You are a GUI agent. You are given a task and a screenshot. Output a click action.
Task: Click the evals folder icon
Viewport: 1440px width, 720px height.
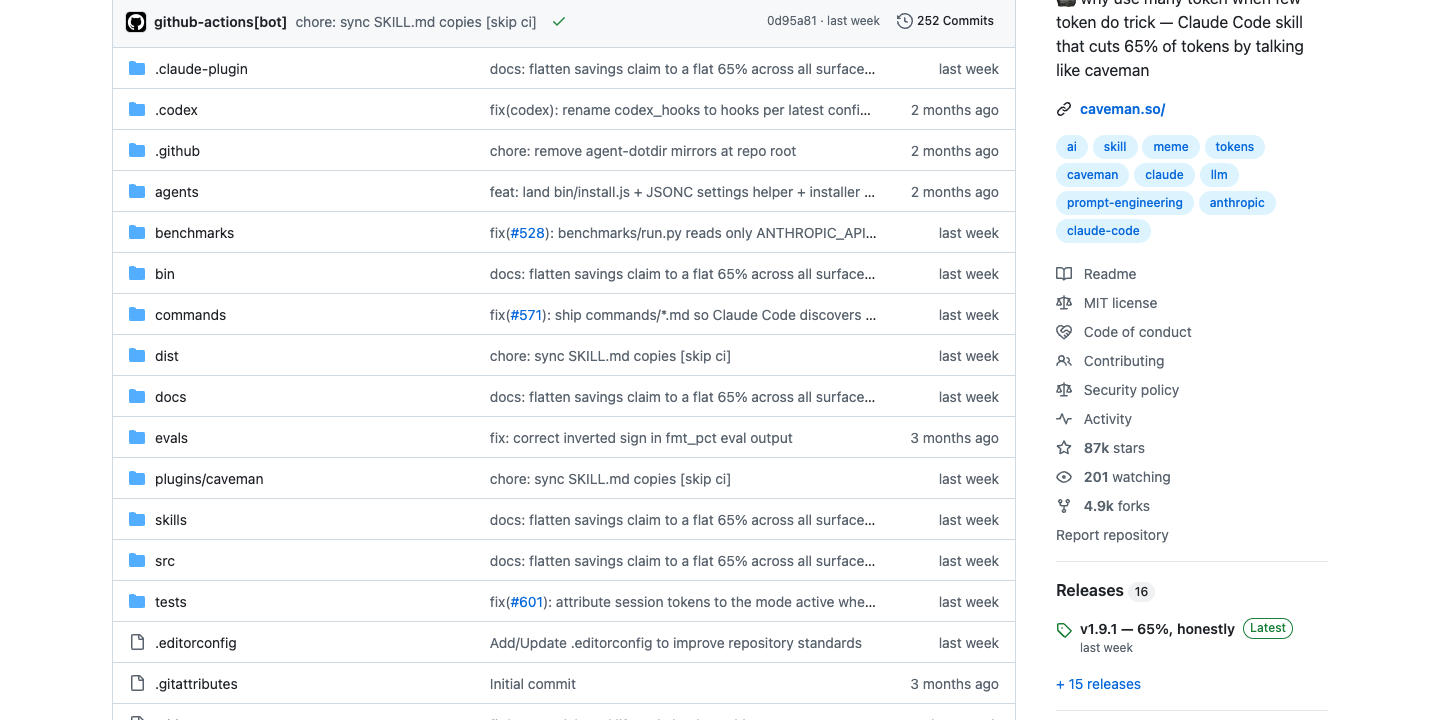[x=137, y=438]
